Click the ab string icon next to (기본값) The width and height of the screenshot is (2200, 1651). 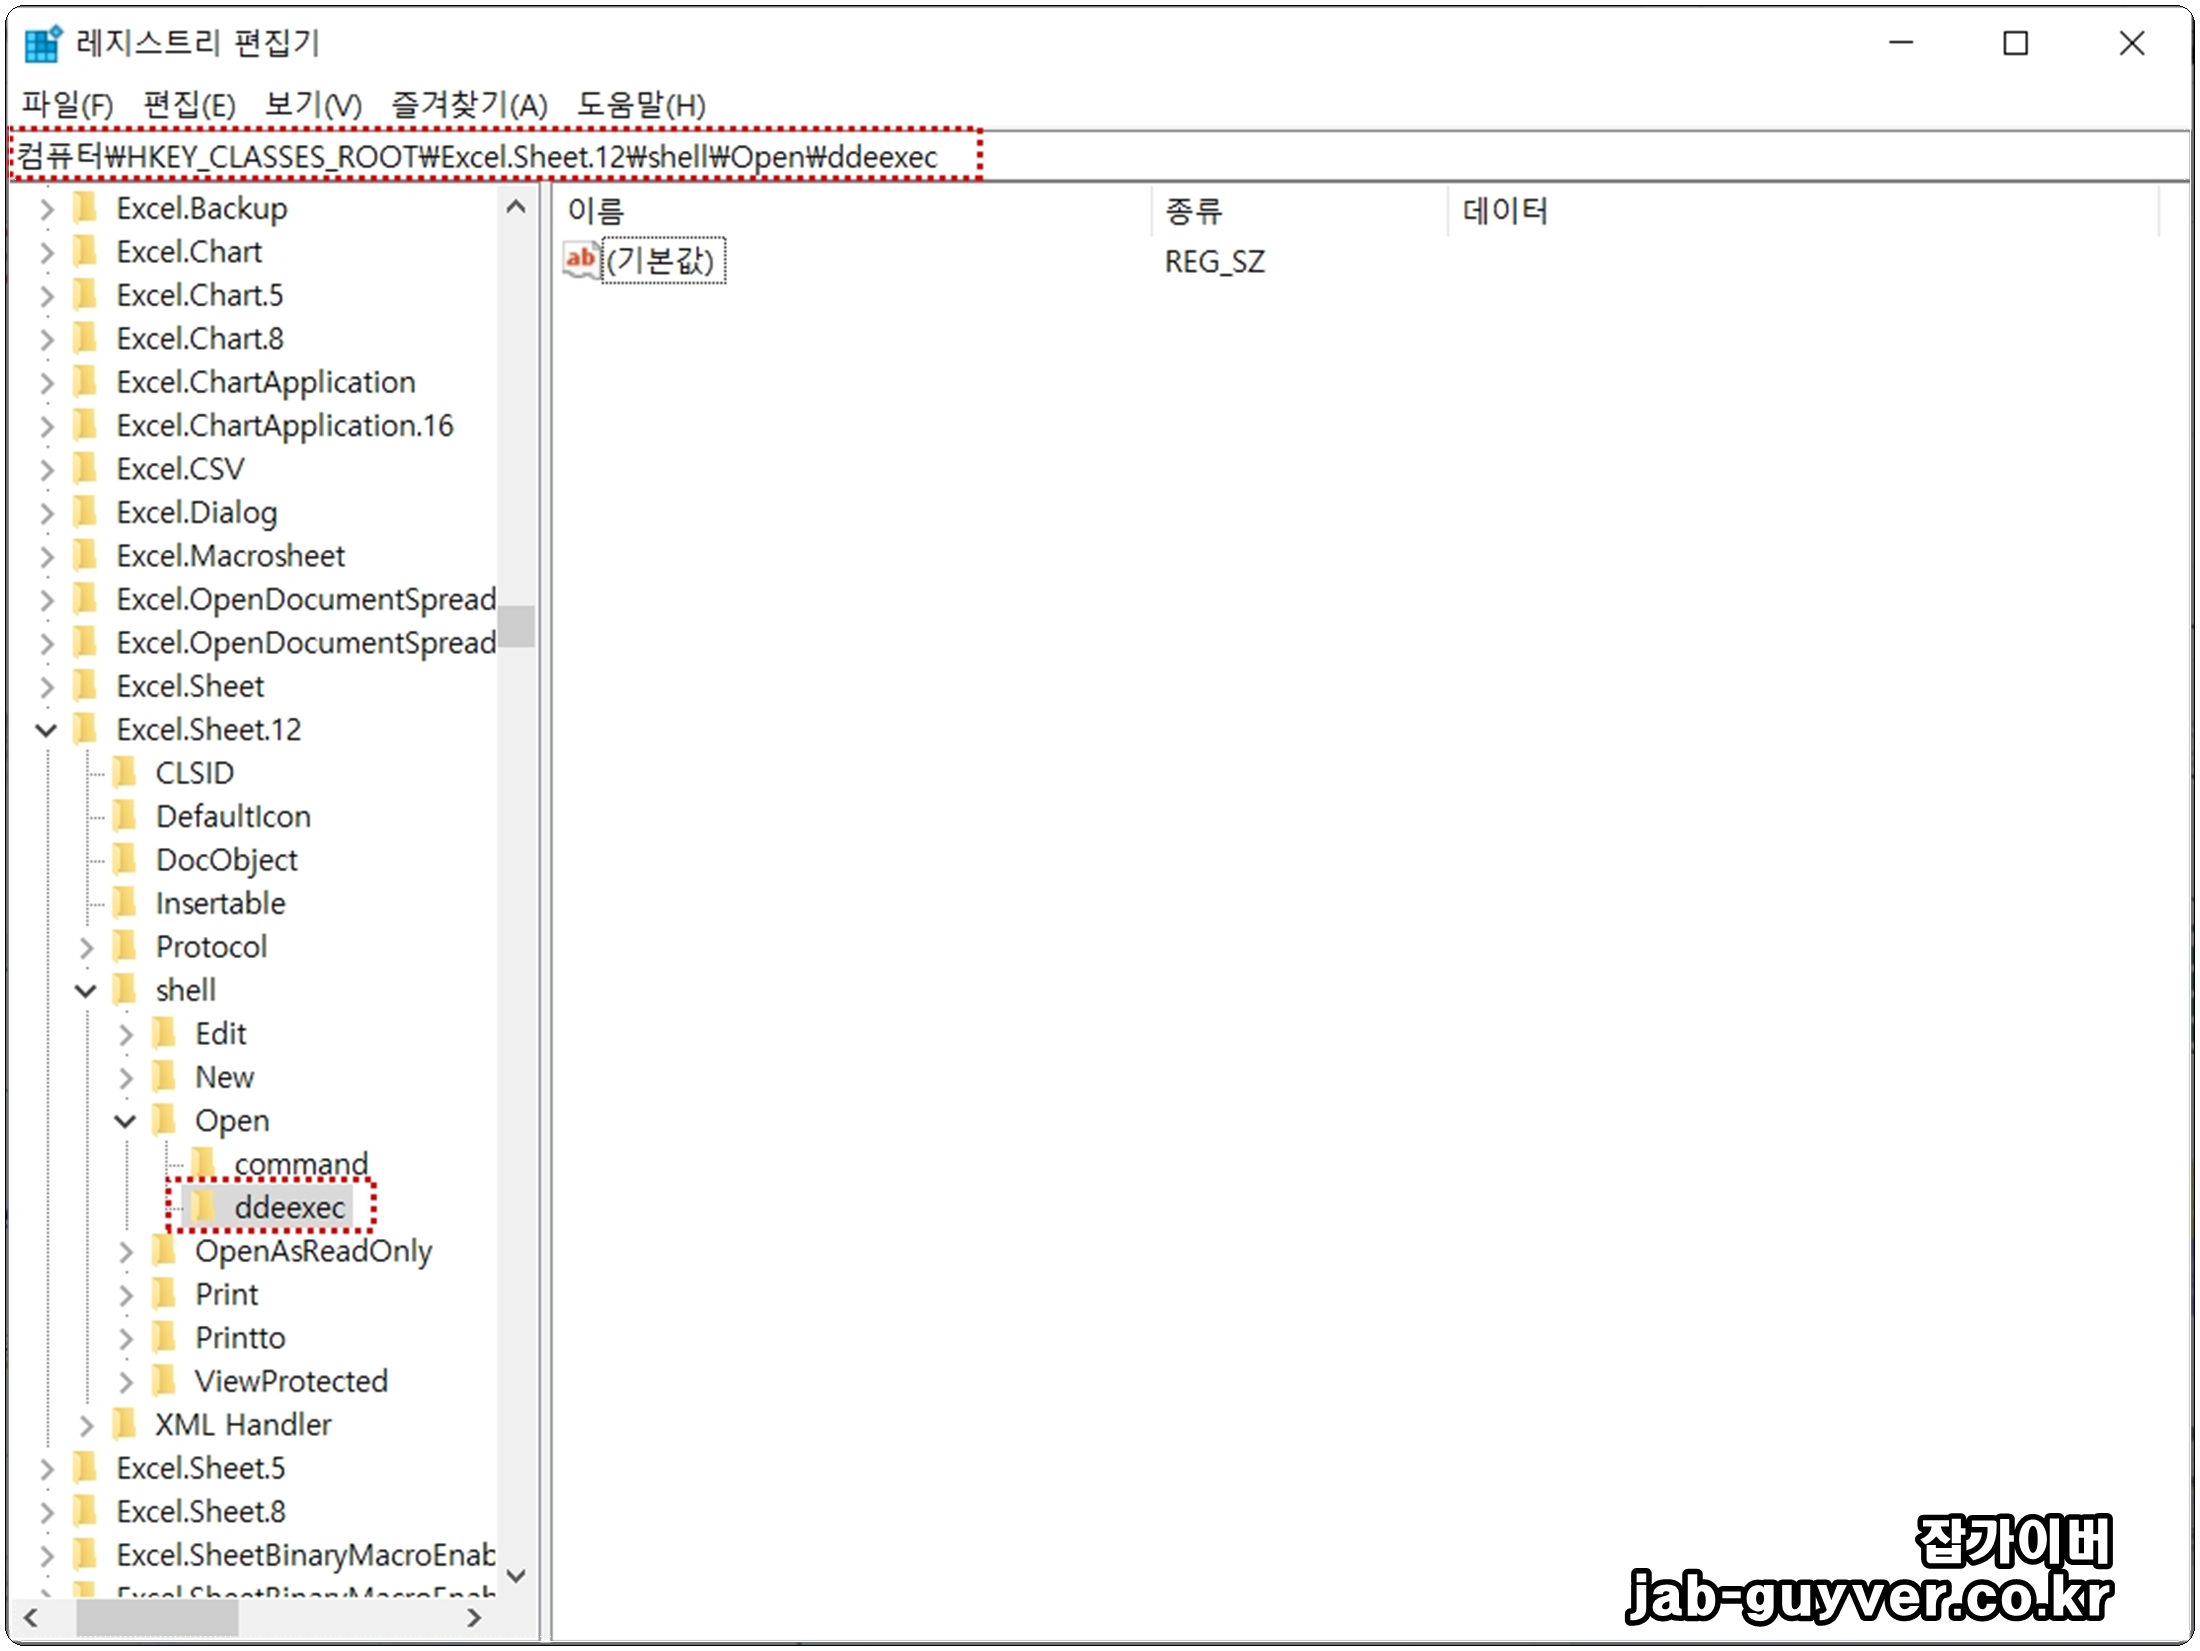coord(580,260)
